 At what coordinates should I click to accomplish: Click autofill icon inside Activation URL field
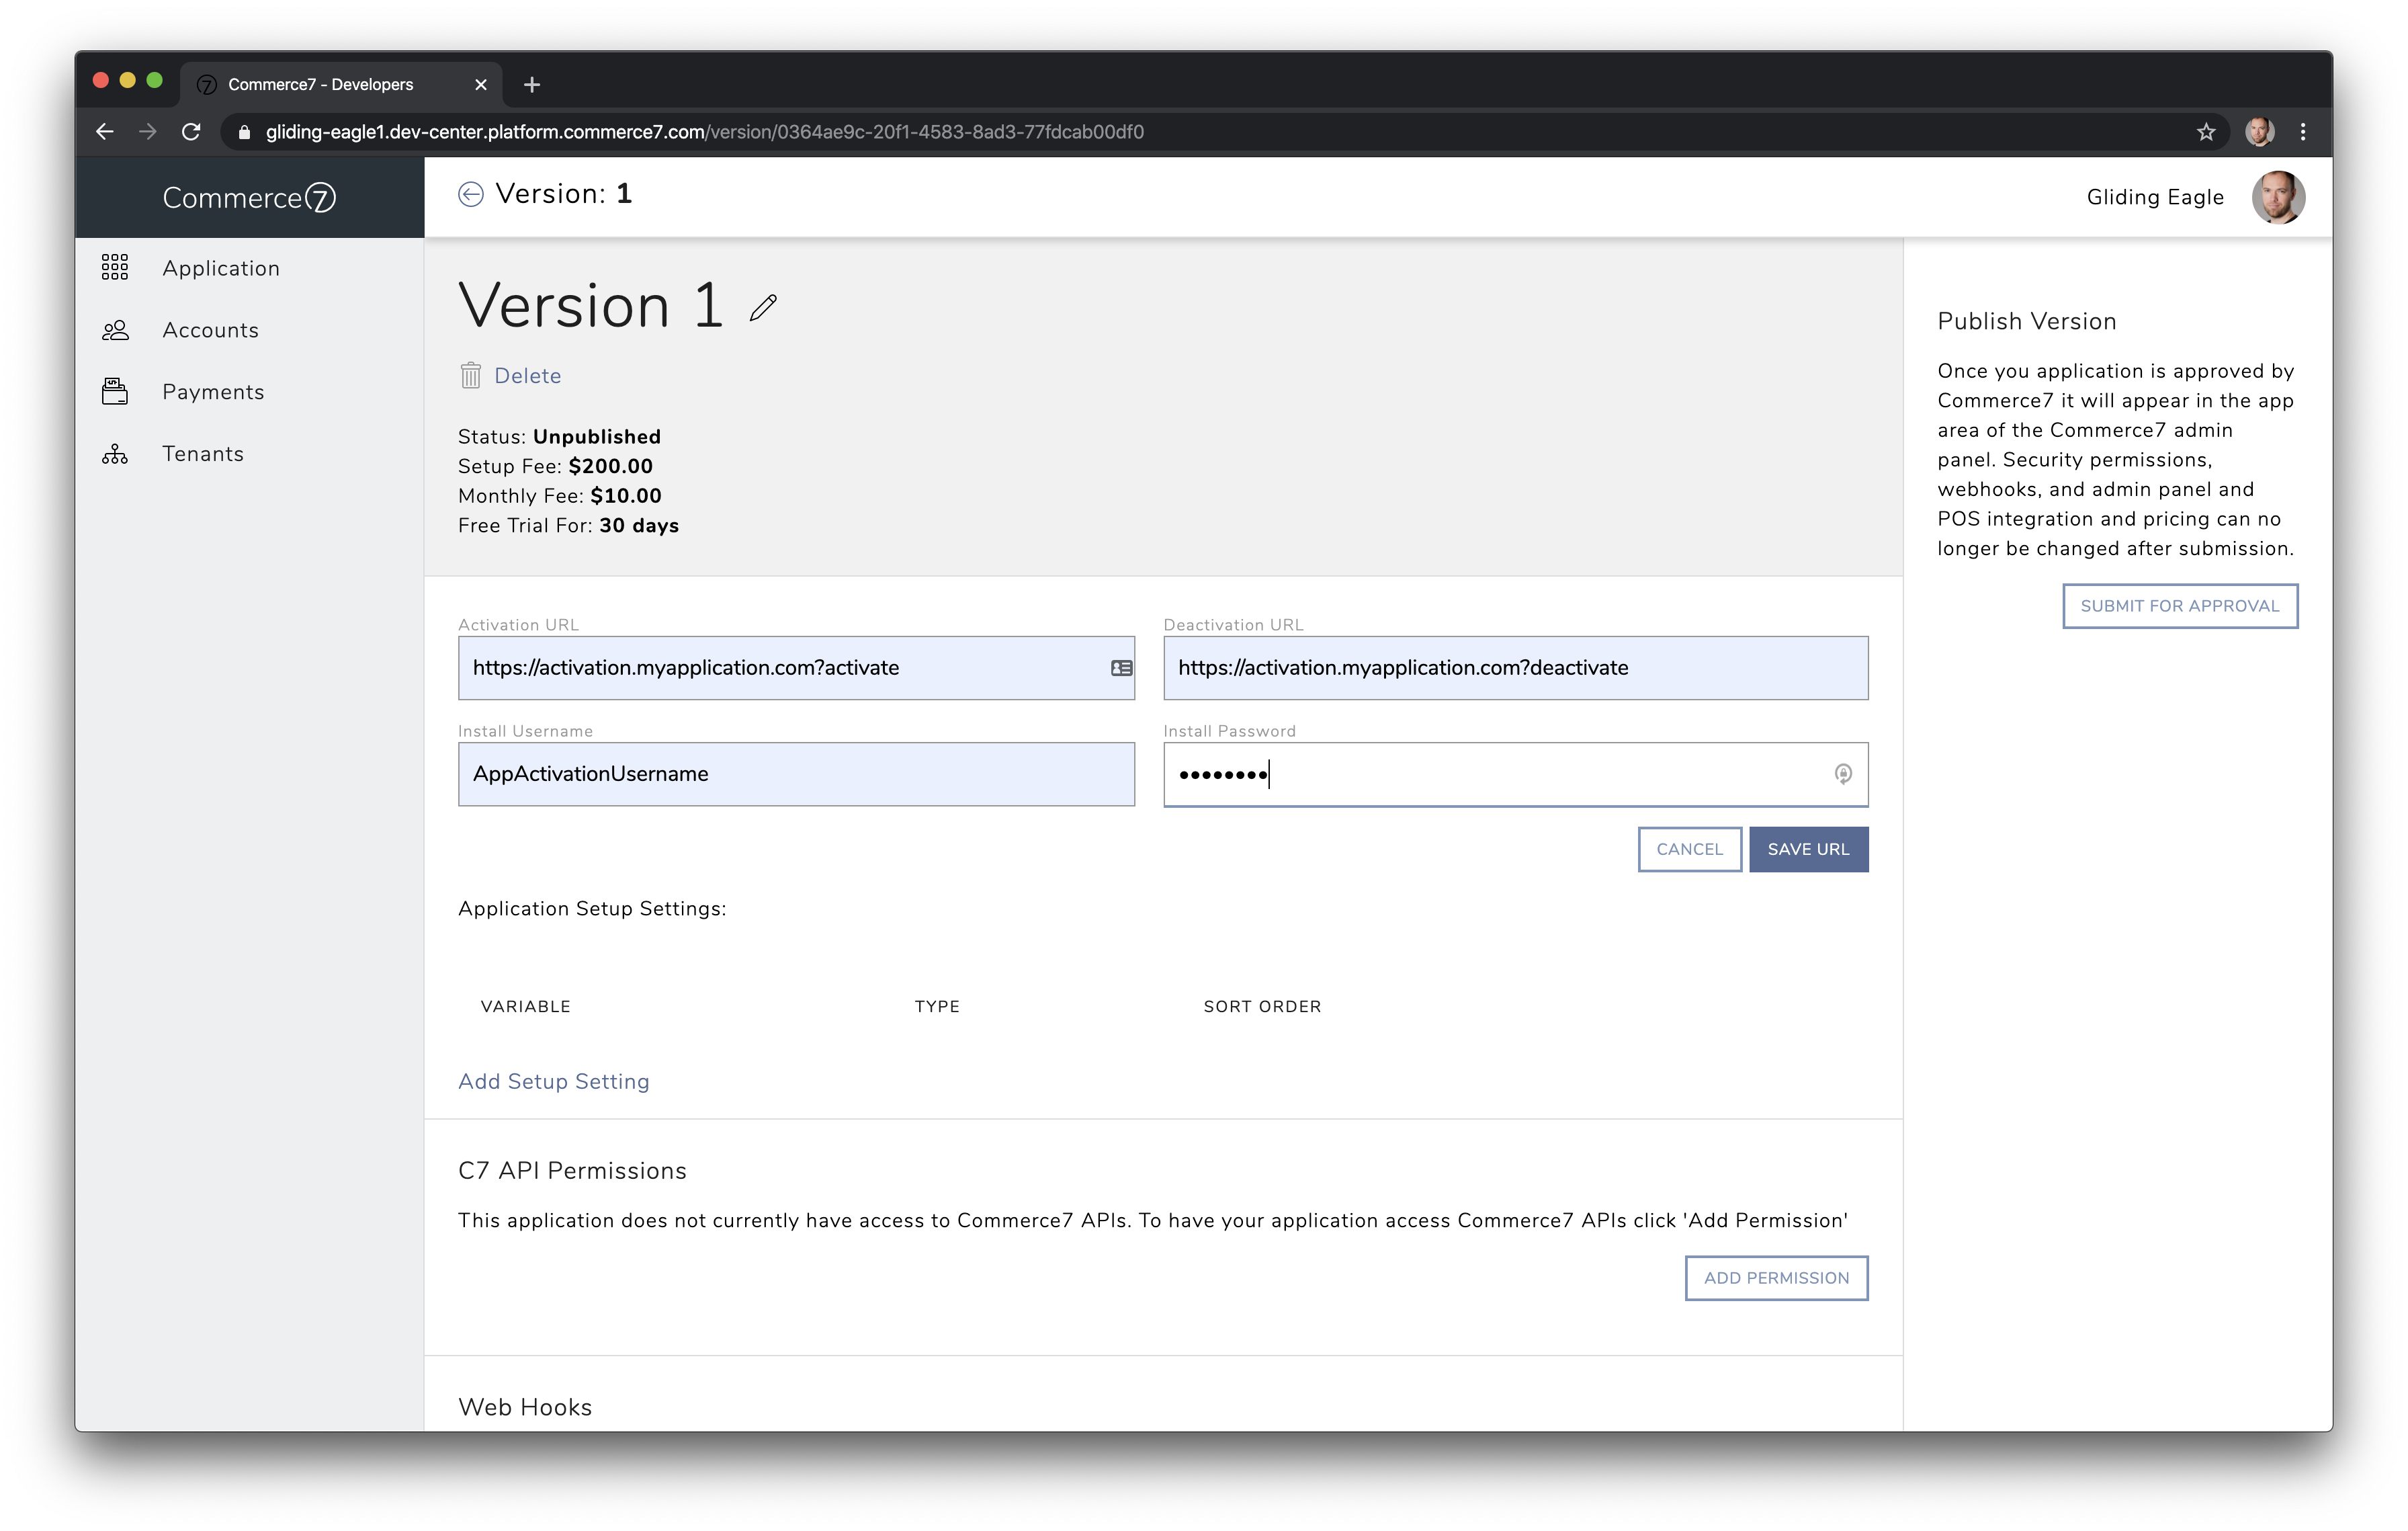click(x=1121, y=668)
